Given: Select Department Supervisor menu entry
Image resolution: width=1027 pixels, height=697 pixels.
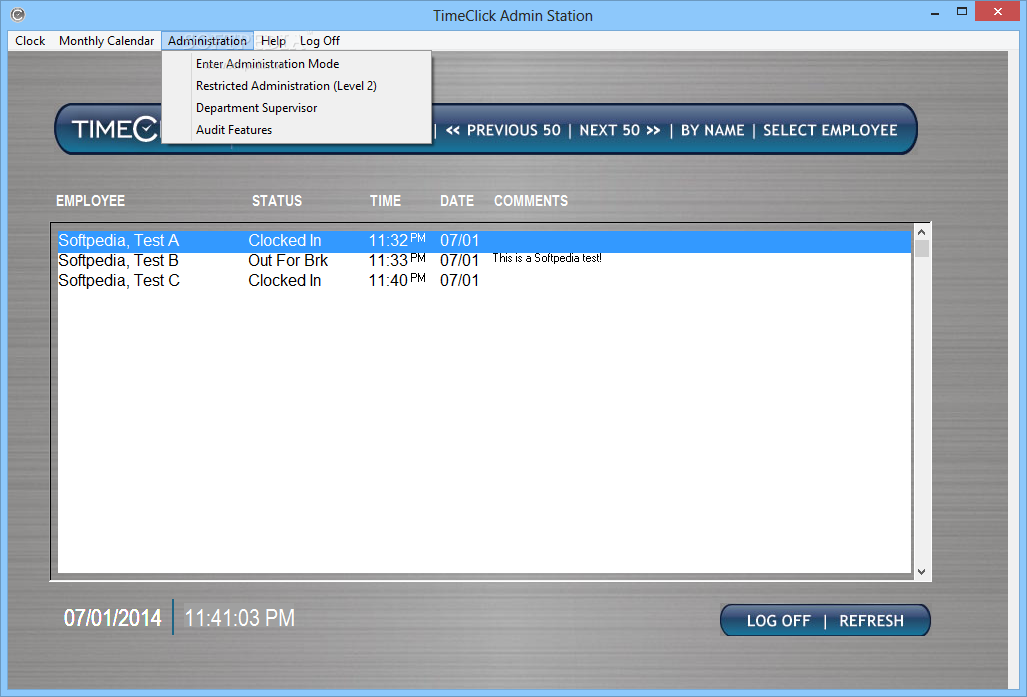Looking at the screenshot, I should point(297,107).
